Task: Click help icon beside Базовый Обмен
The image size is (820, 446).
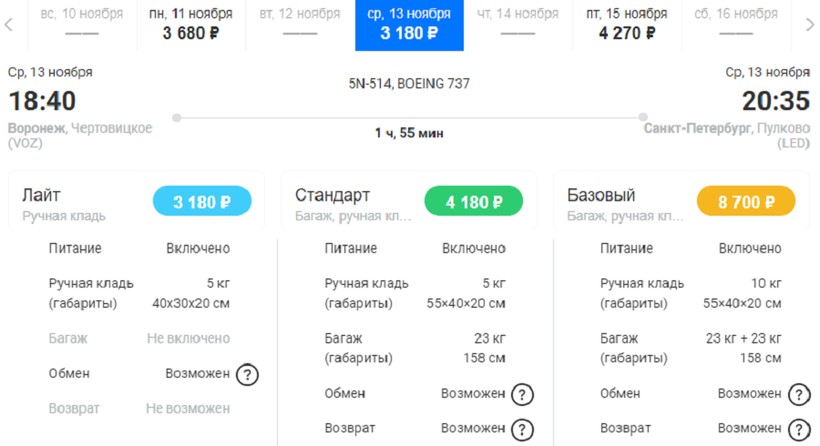Action: coord(798,394)
